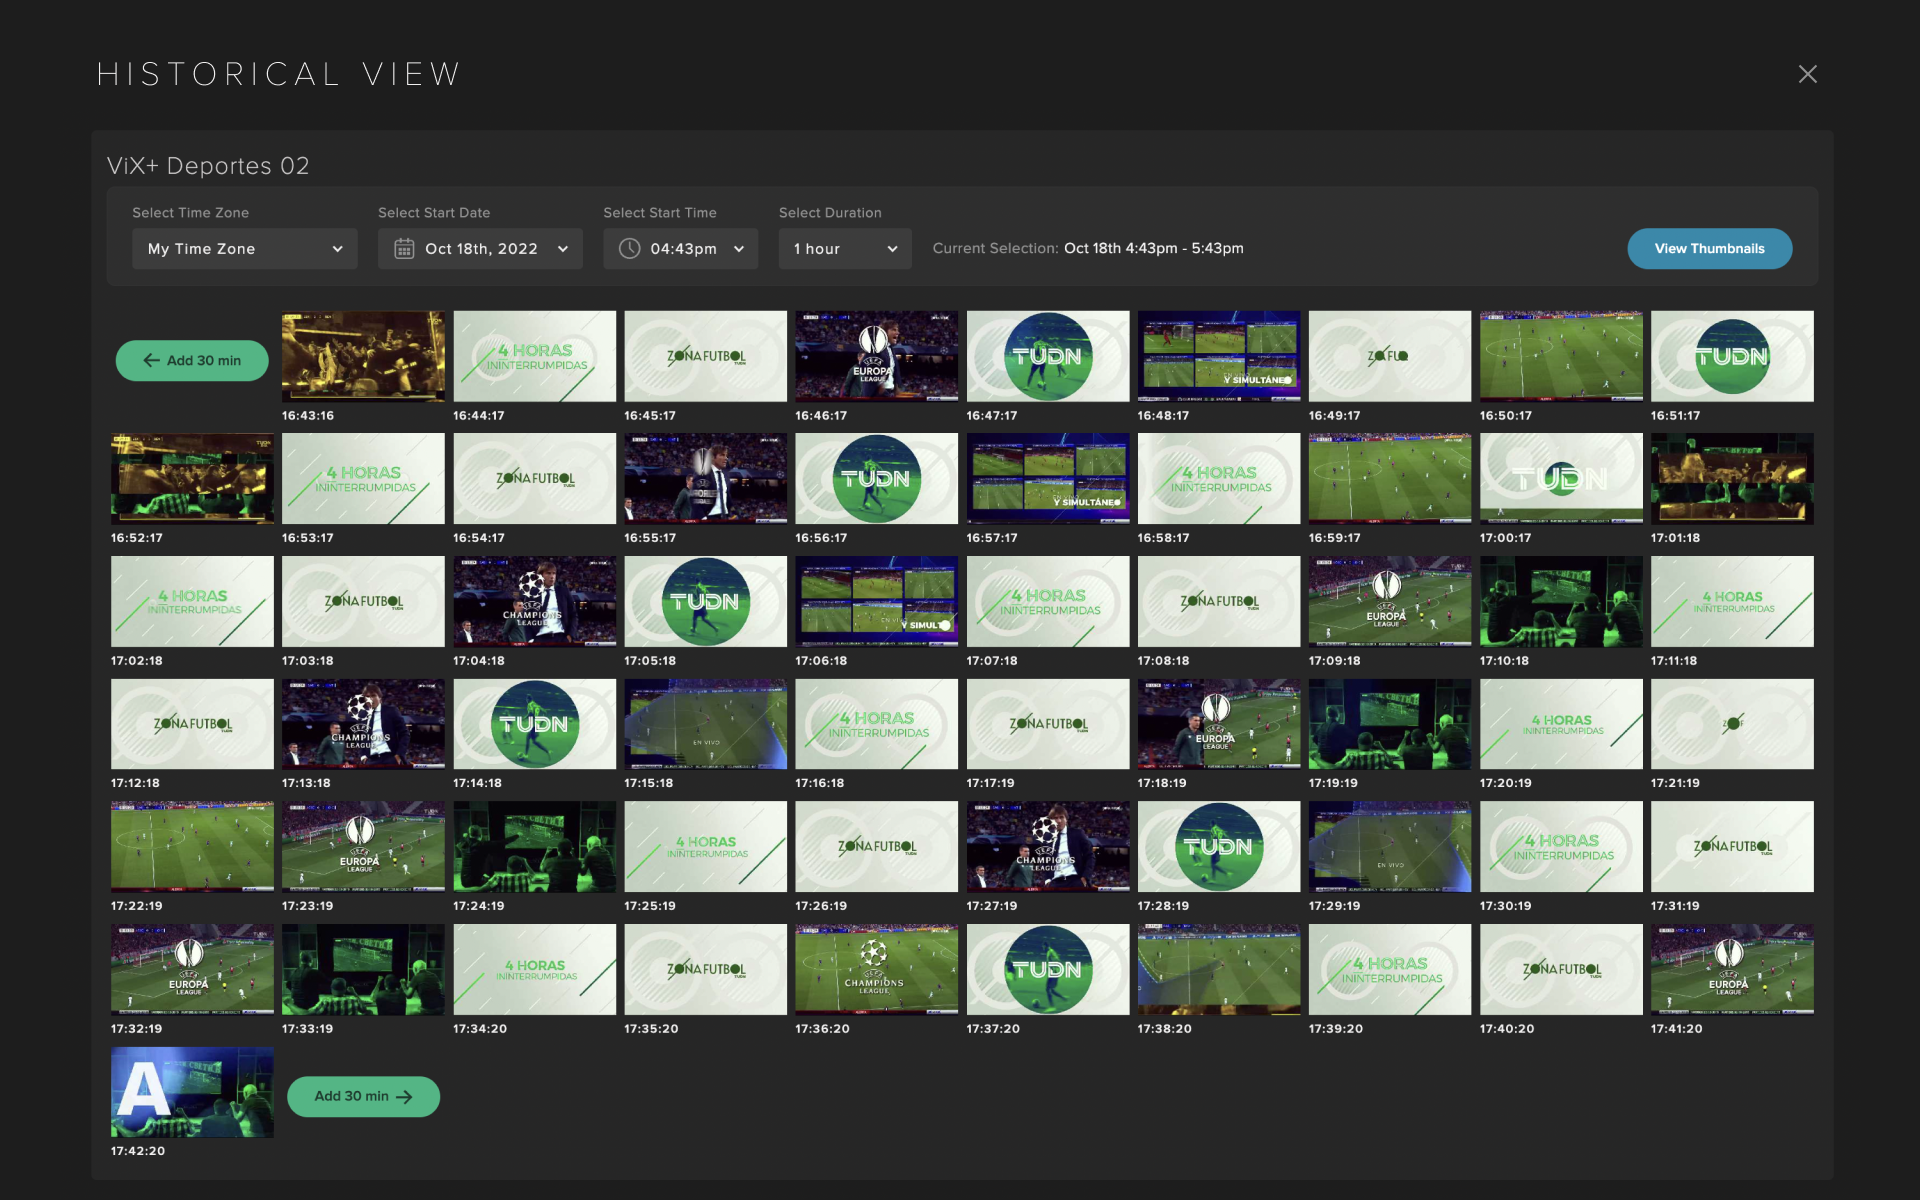Open the coach thumbnail at 16:55:17
Image resolution: width=1920 pixels, height=1200 pixels.
pos(705,479)
